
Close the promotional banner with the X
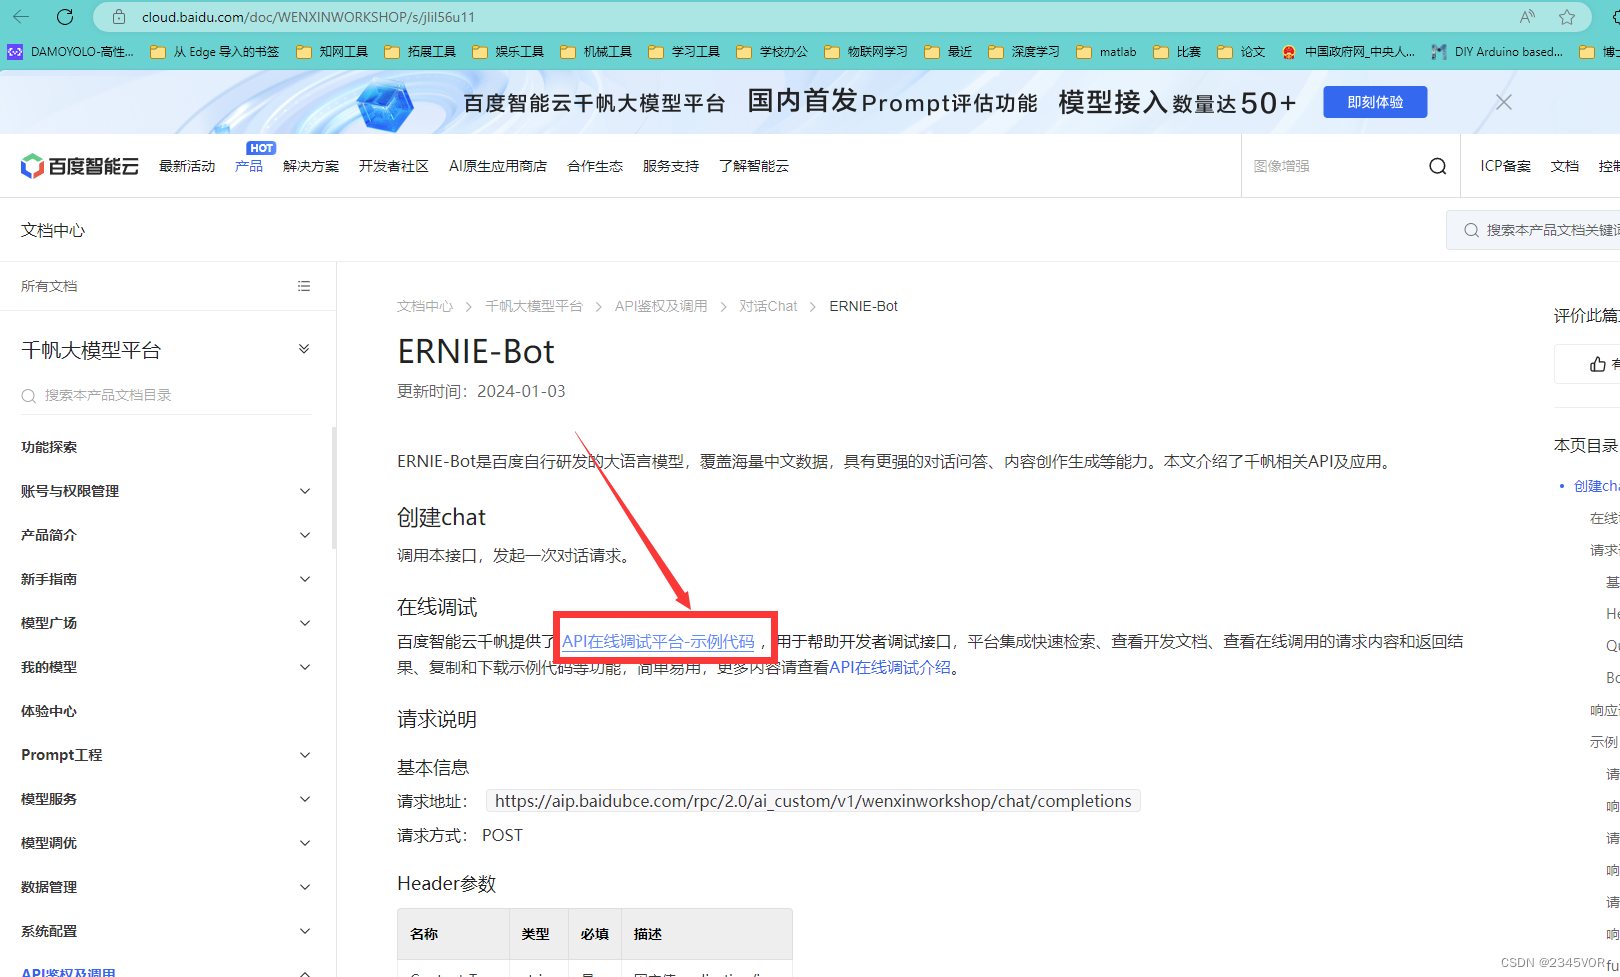point(1503,102)
